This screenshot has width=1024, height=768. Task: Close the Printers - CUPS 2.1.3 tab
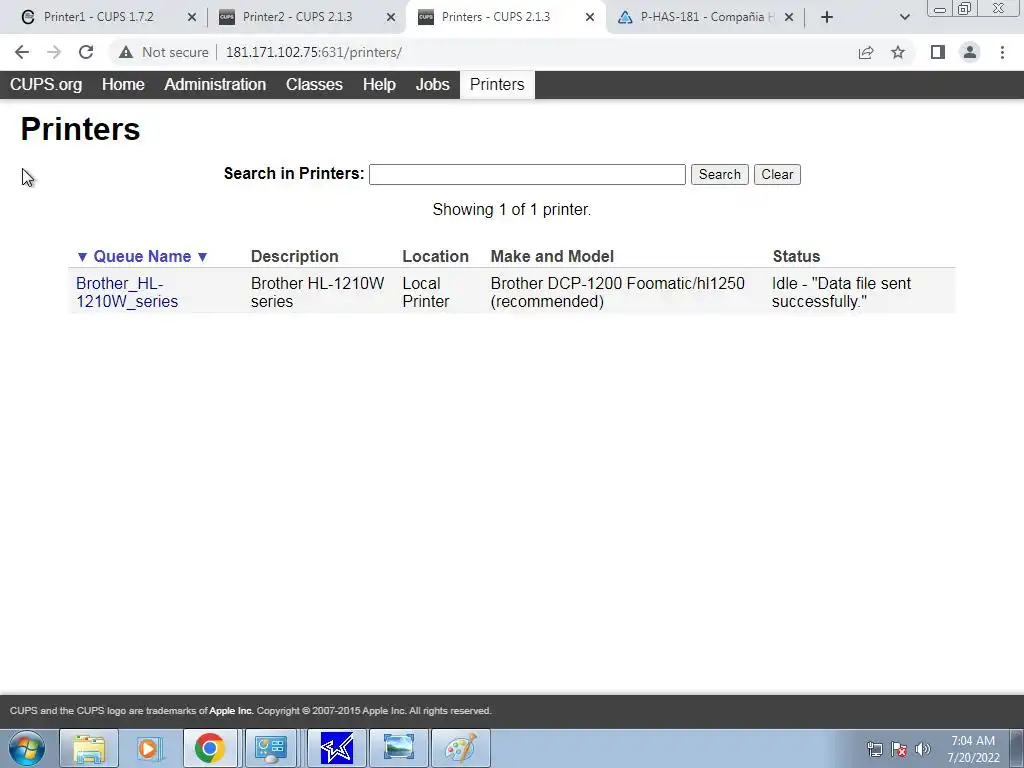click(x=590, y=17)
